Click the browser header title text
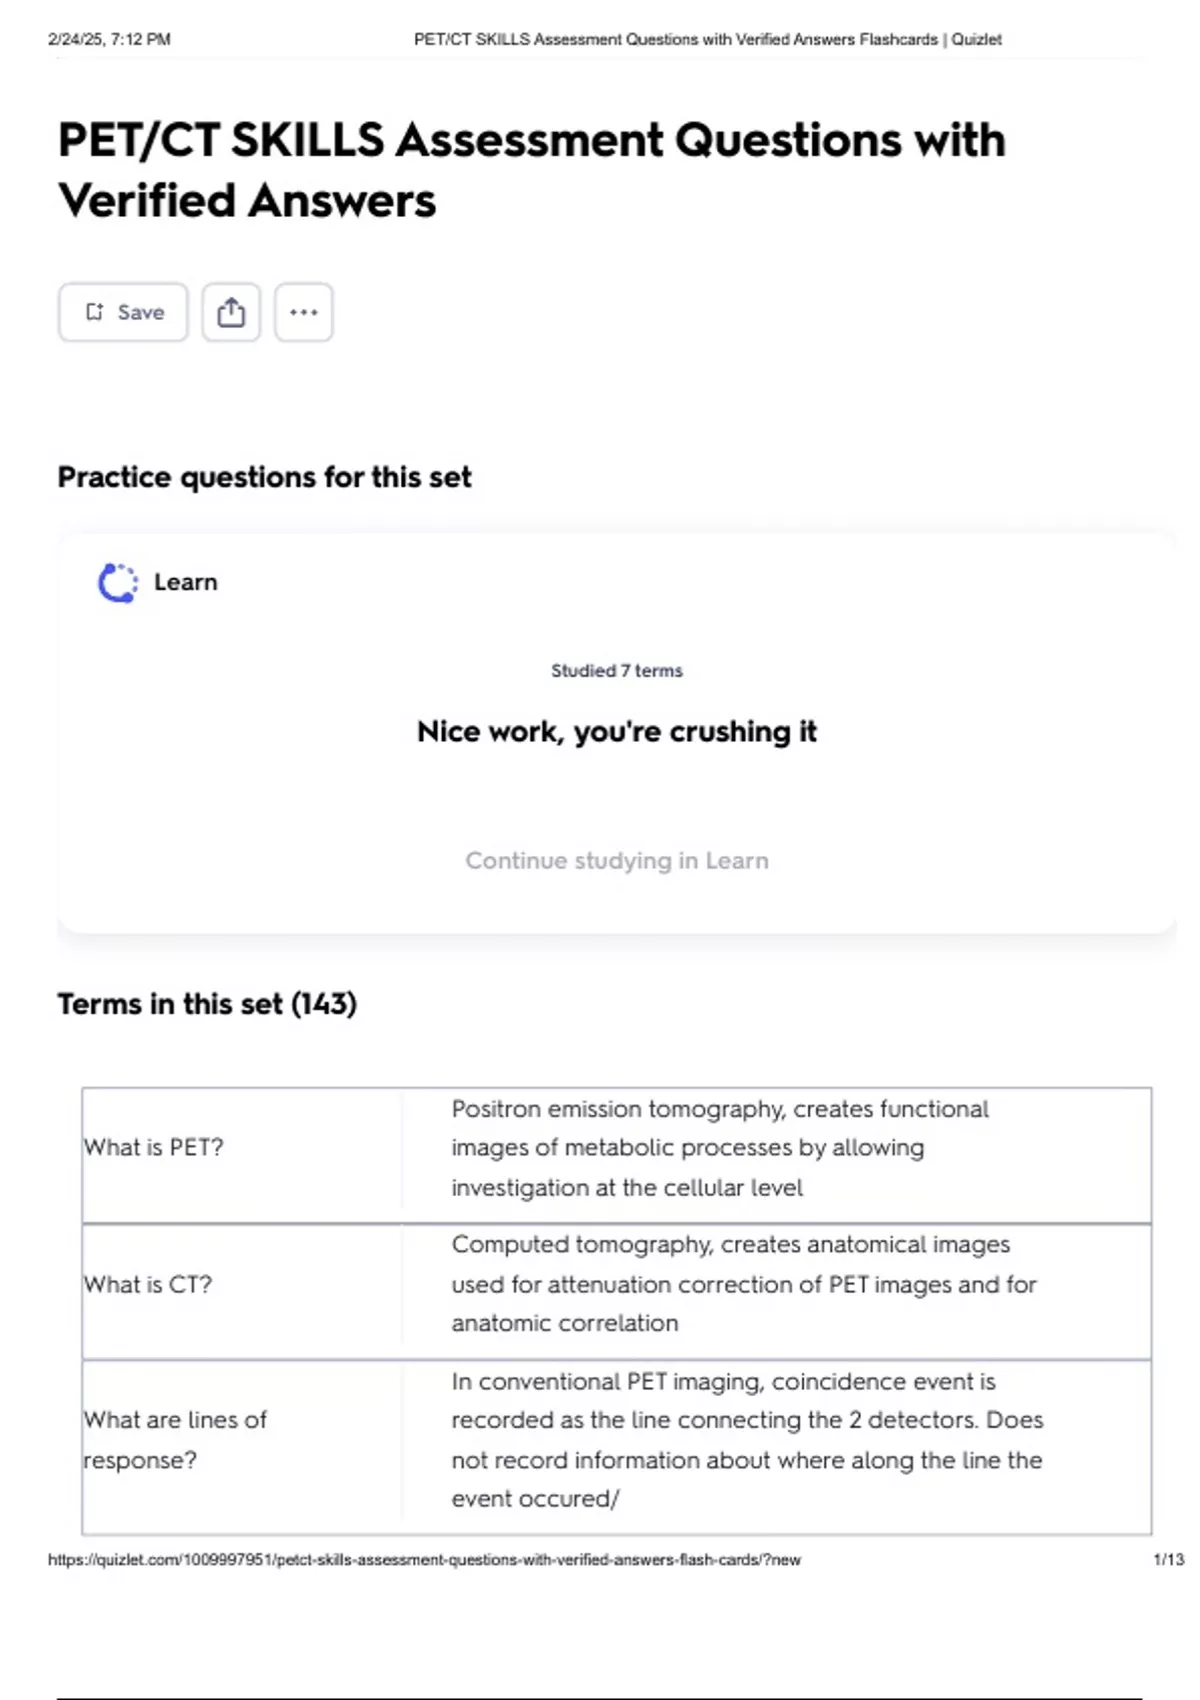This screenshot has width=1200, height=1700. click(707, 40)
